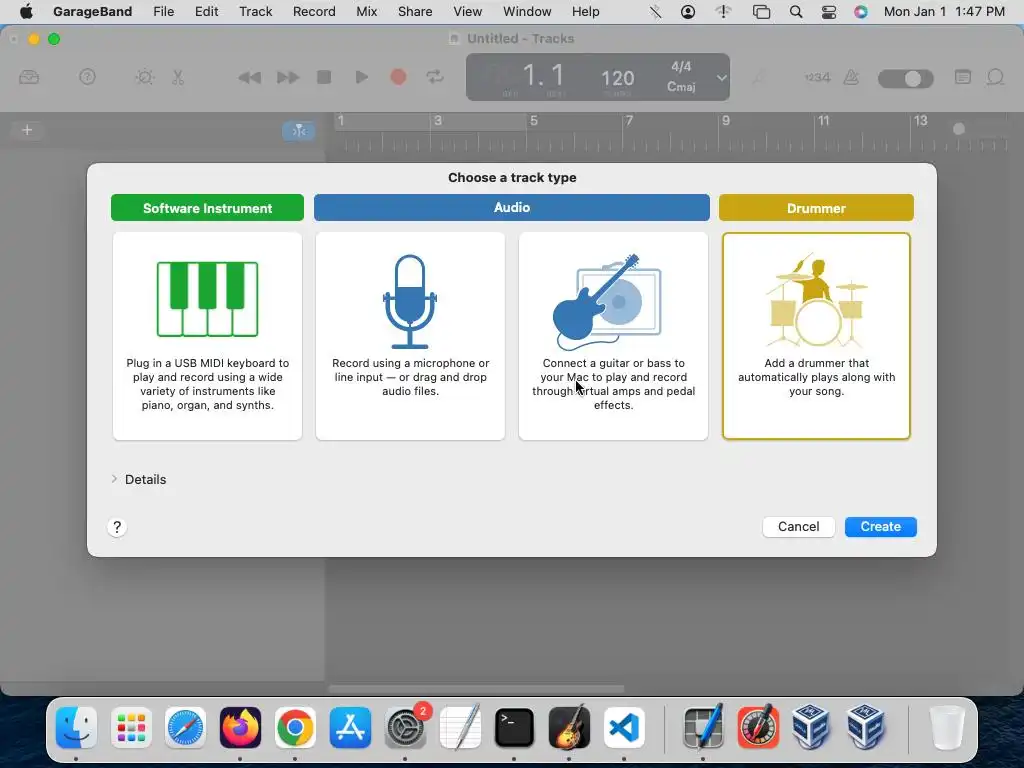Image resolution: width=1024 pixels, height=768 pixels.
Task: Click the red Record button
Action: pyautogui.click(x=398, y=77)
